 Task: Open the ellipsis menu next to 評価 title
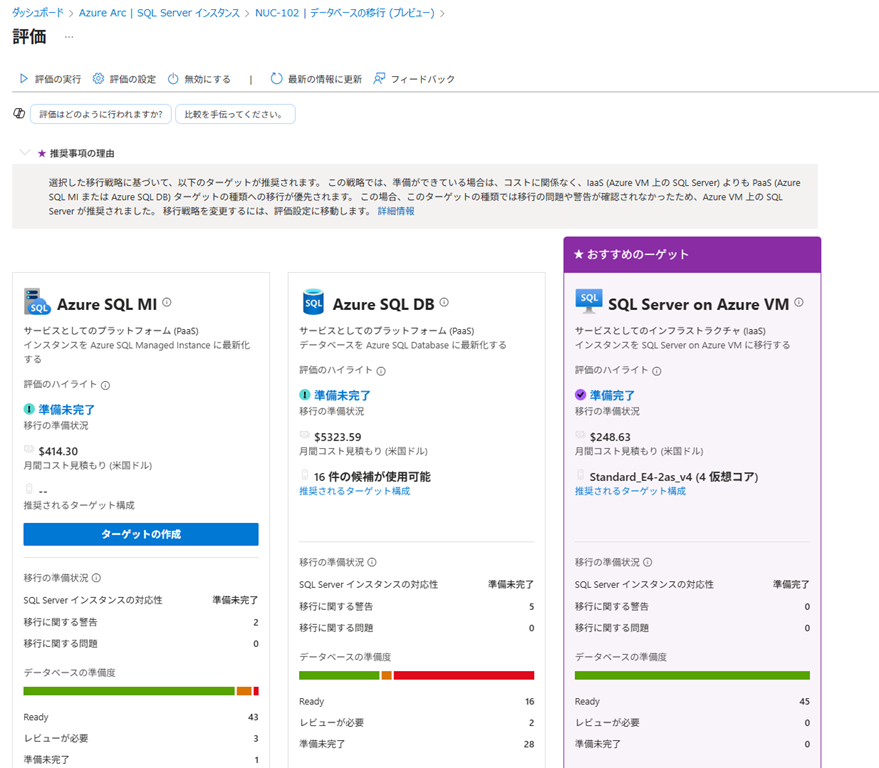(69, 37)
